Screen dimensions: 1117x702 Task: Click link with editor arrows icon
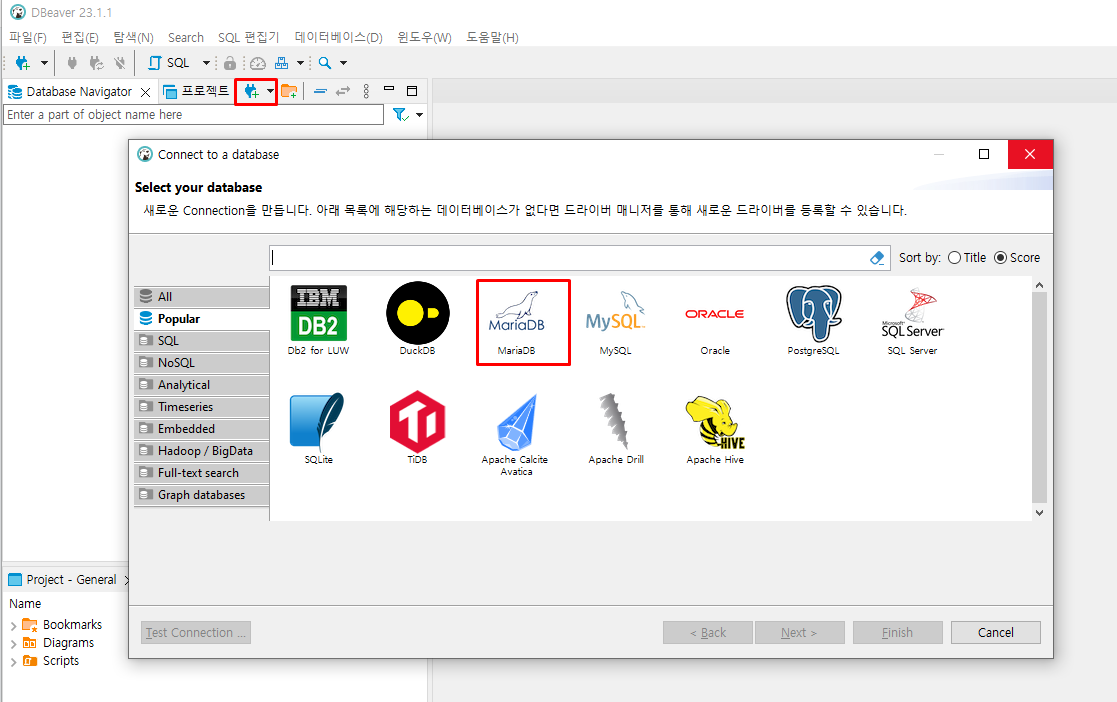pos(343,91)
